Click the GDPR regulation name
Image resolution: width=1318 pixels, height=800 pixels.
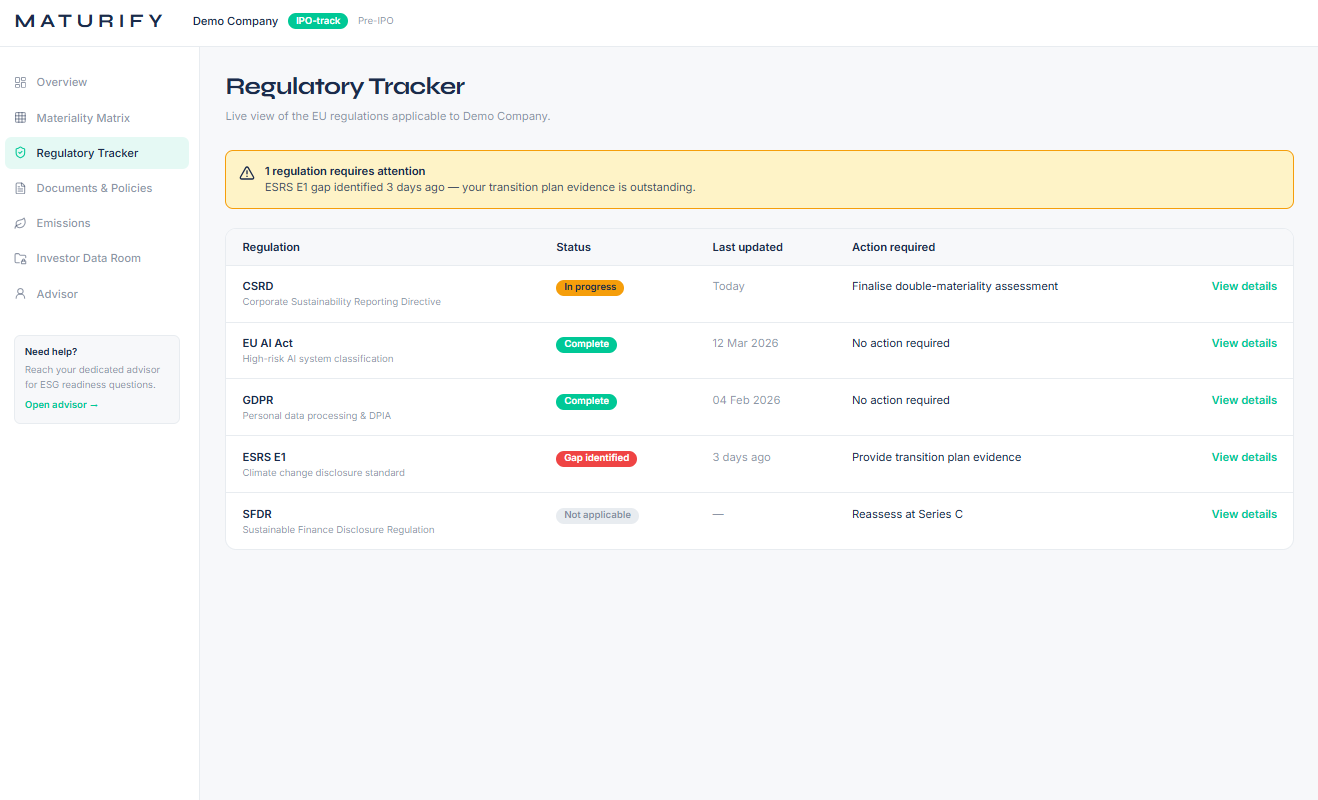[x=258, y=400]
